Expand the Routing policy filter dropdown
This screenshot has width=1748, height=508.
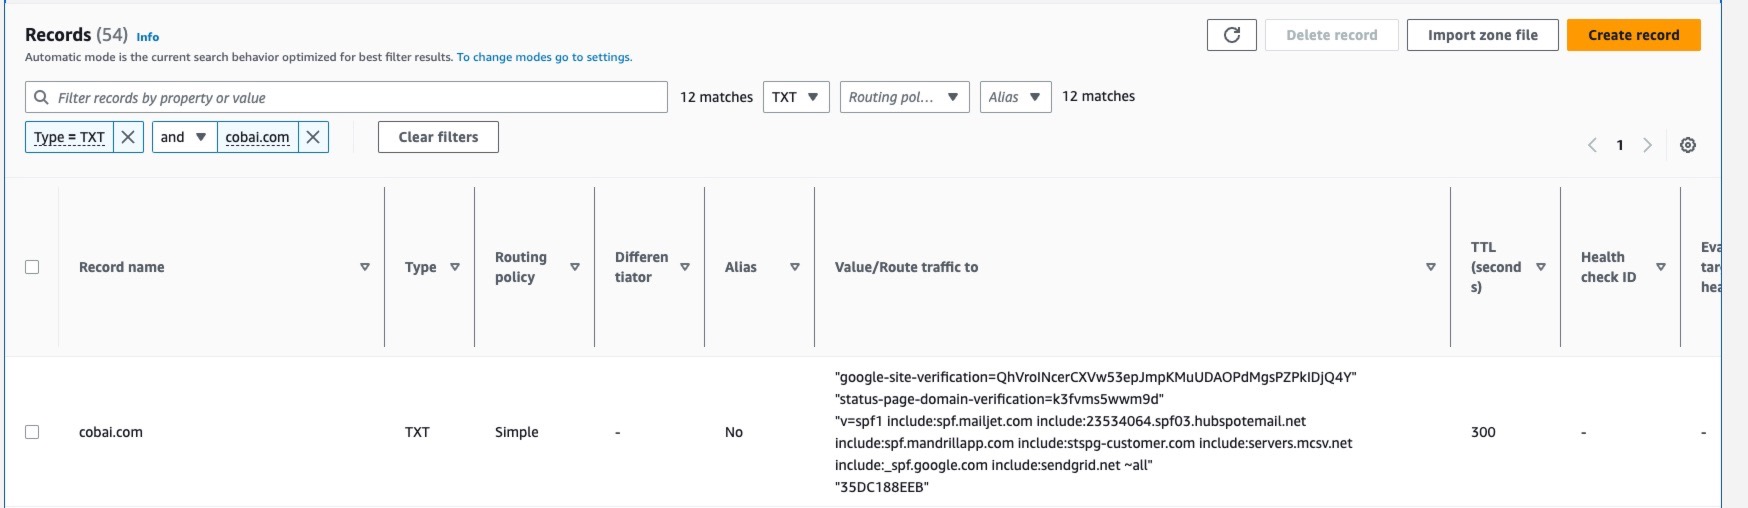[x=904, y=97]
